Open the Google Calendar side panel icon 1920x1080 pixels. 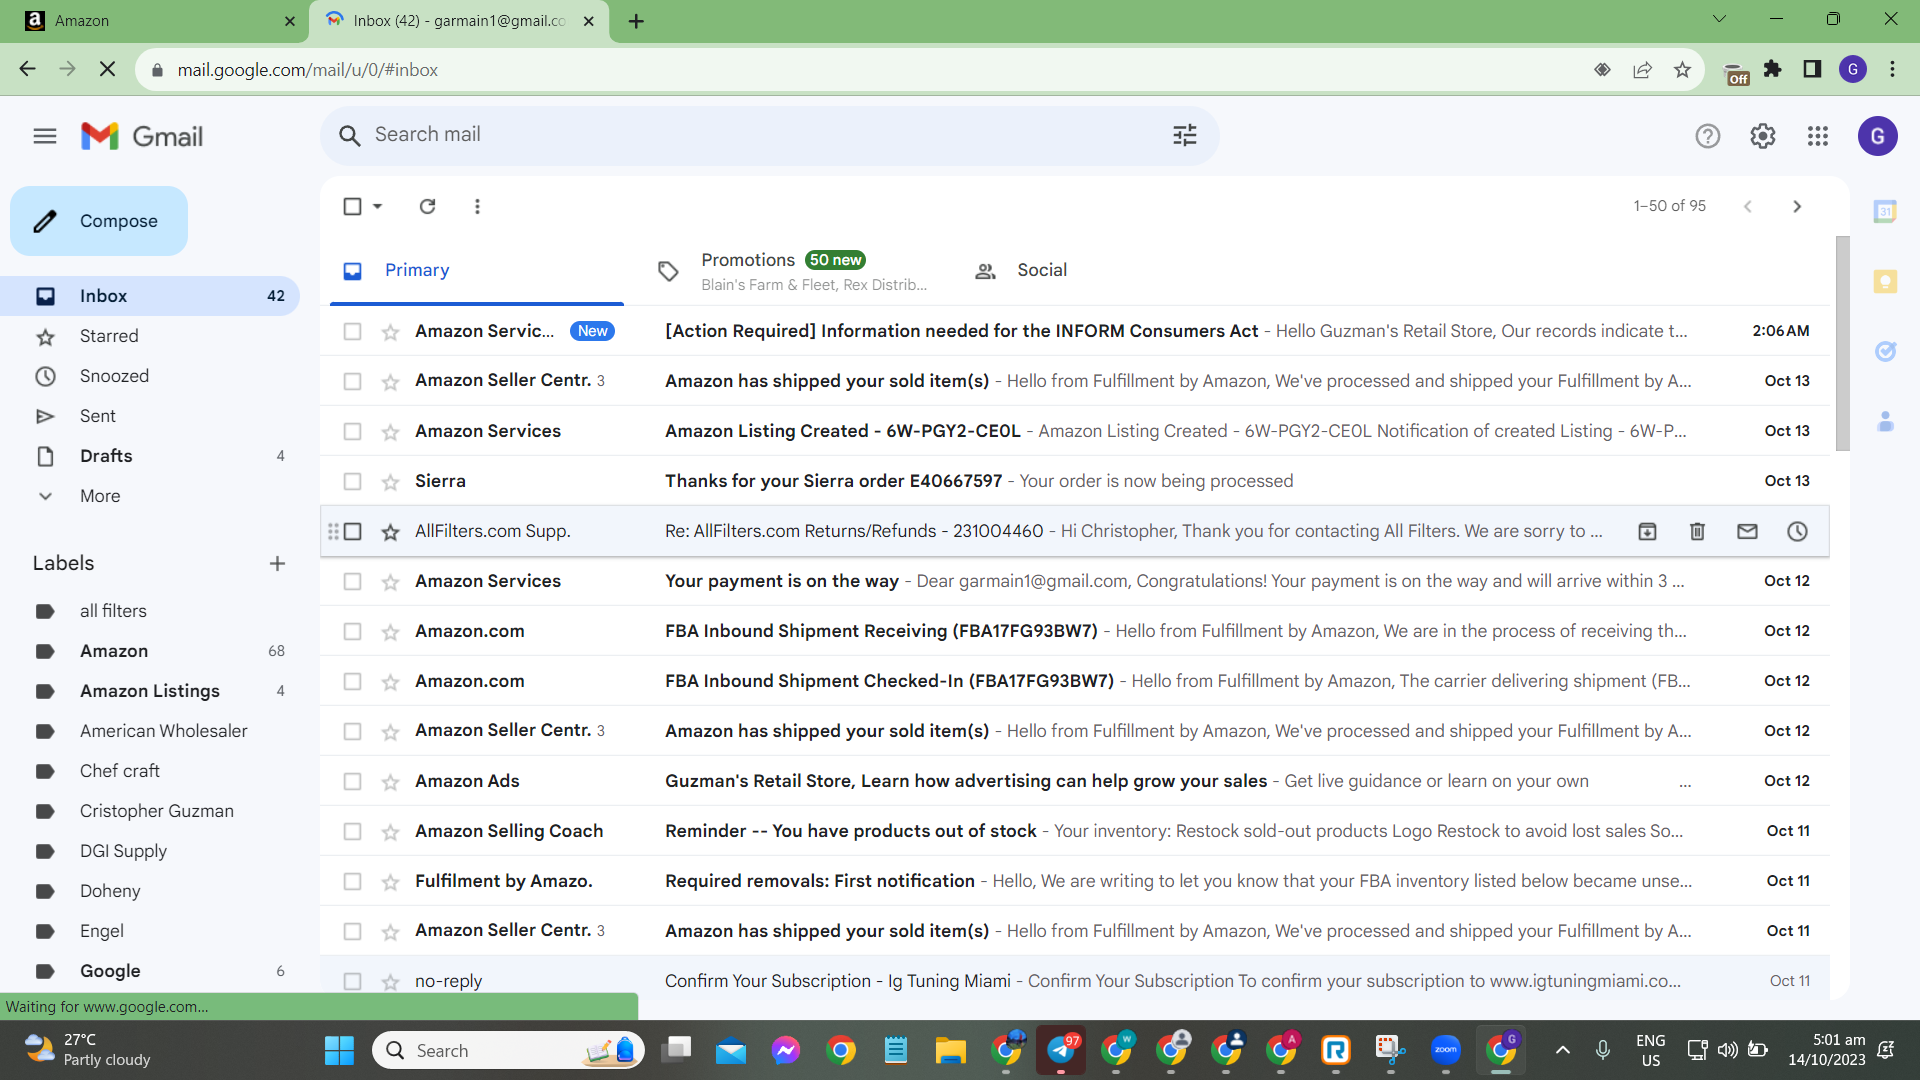[1885, 211]
